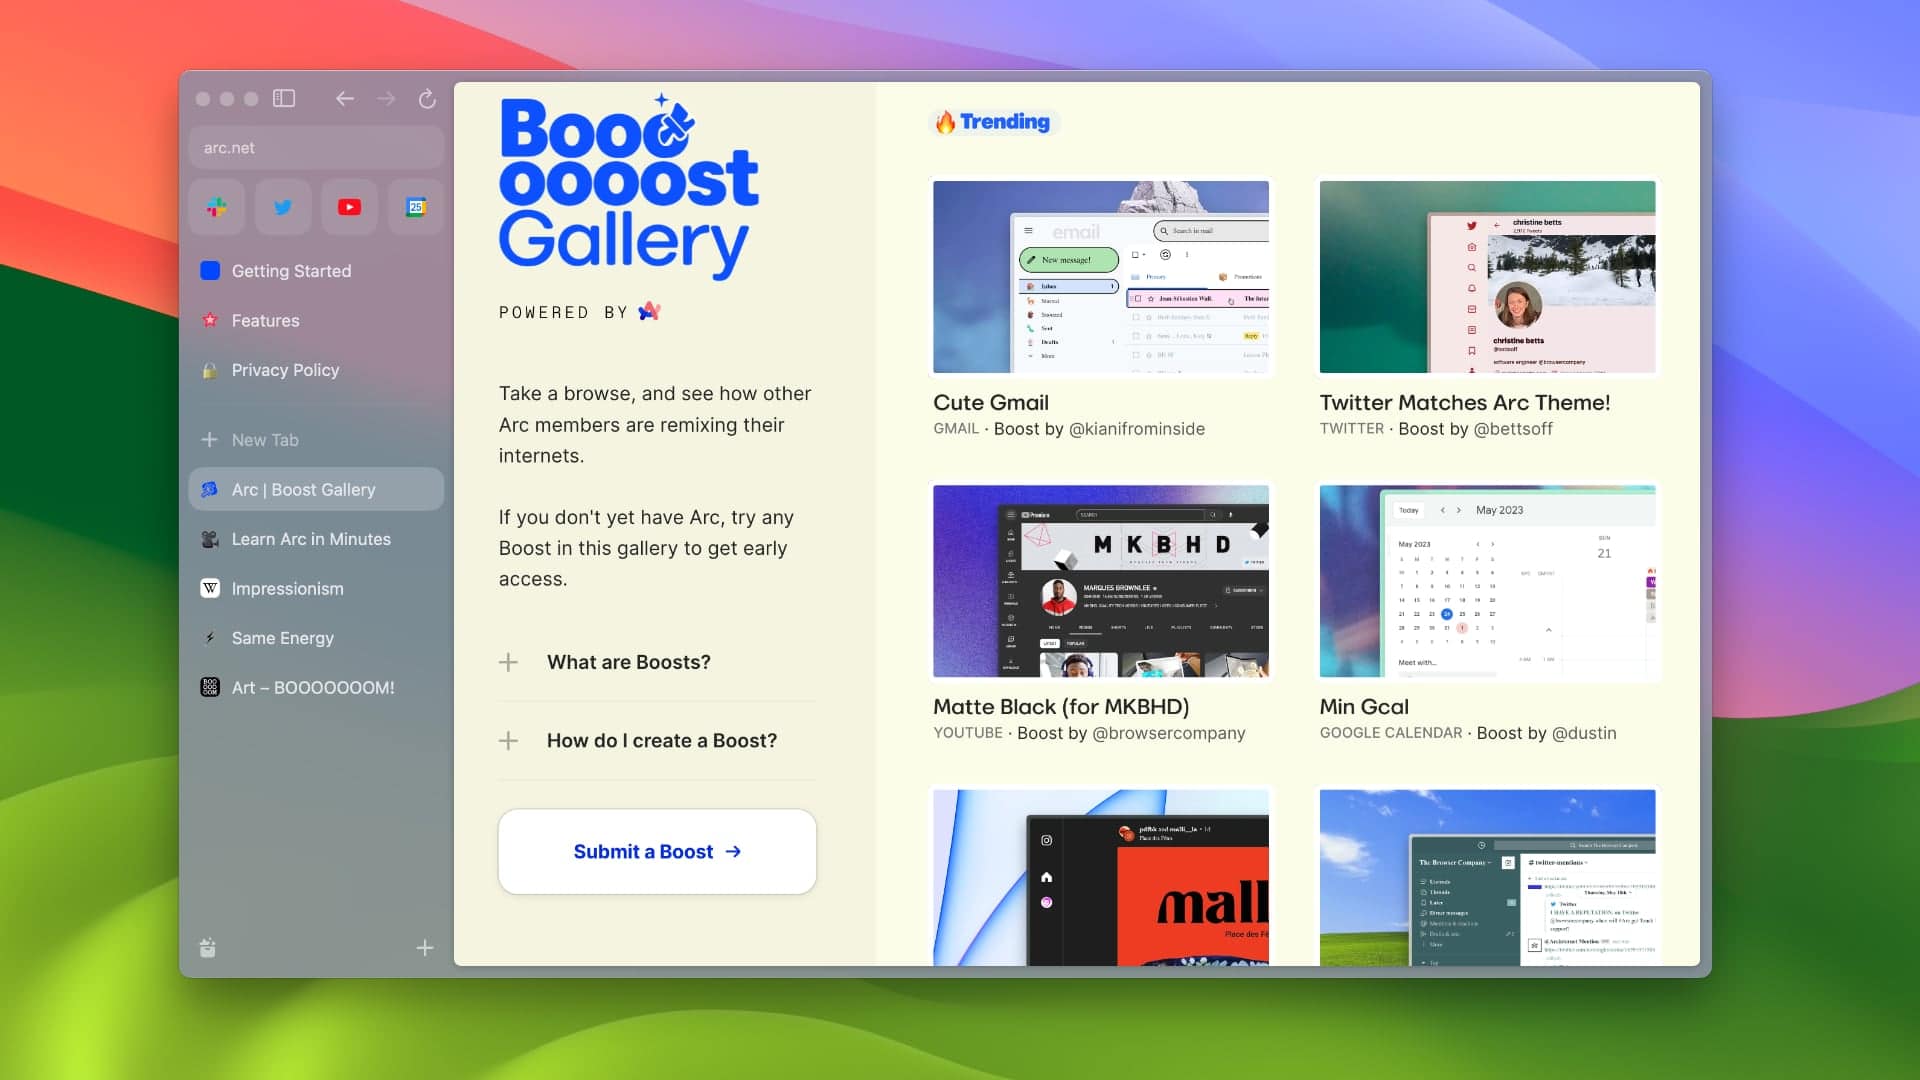The image size is (1920, 1080).
Task: Switch to the Learn Arc in Minutes tab
Action: (x=311, y=539)
